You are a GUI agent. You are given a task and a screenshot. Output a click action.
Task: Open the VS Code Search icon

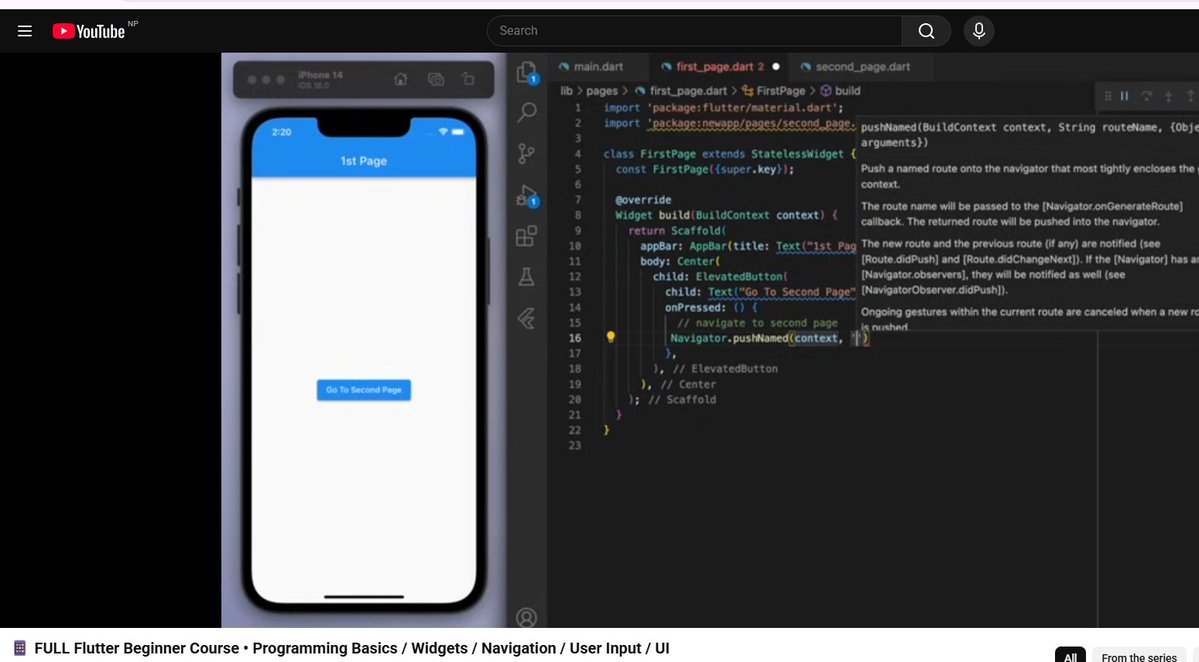pos(527,113)
